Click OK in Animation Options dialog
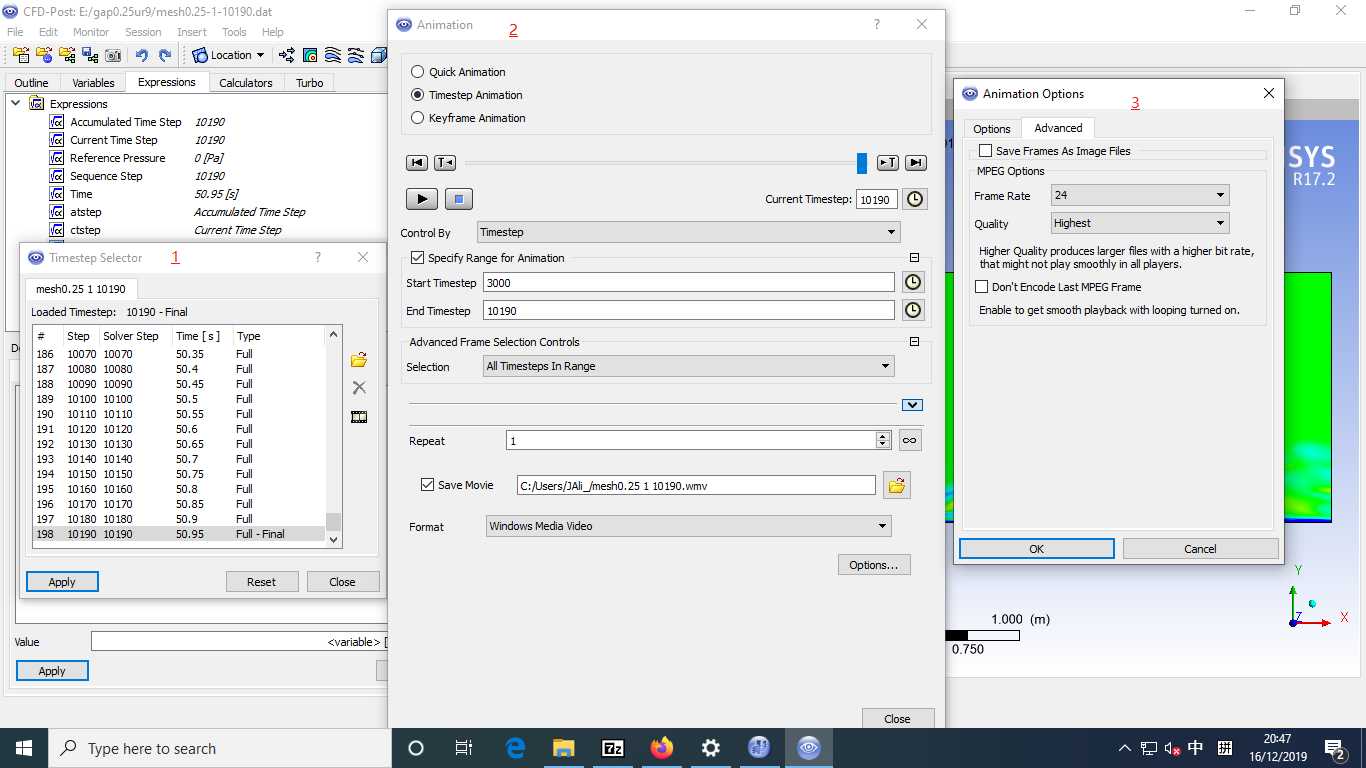This screenshot has width=1366, height=768. coord(1037,549)
